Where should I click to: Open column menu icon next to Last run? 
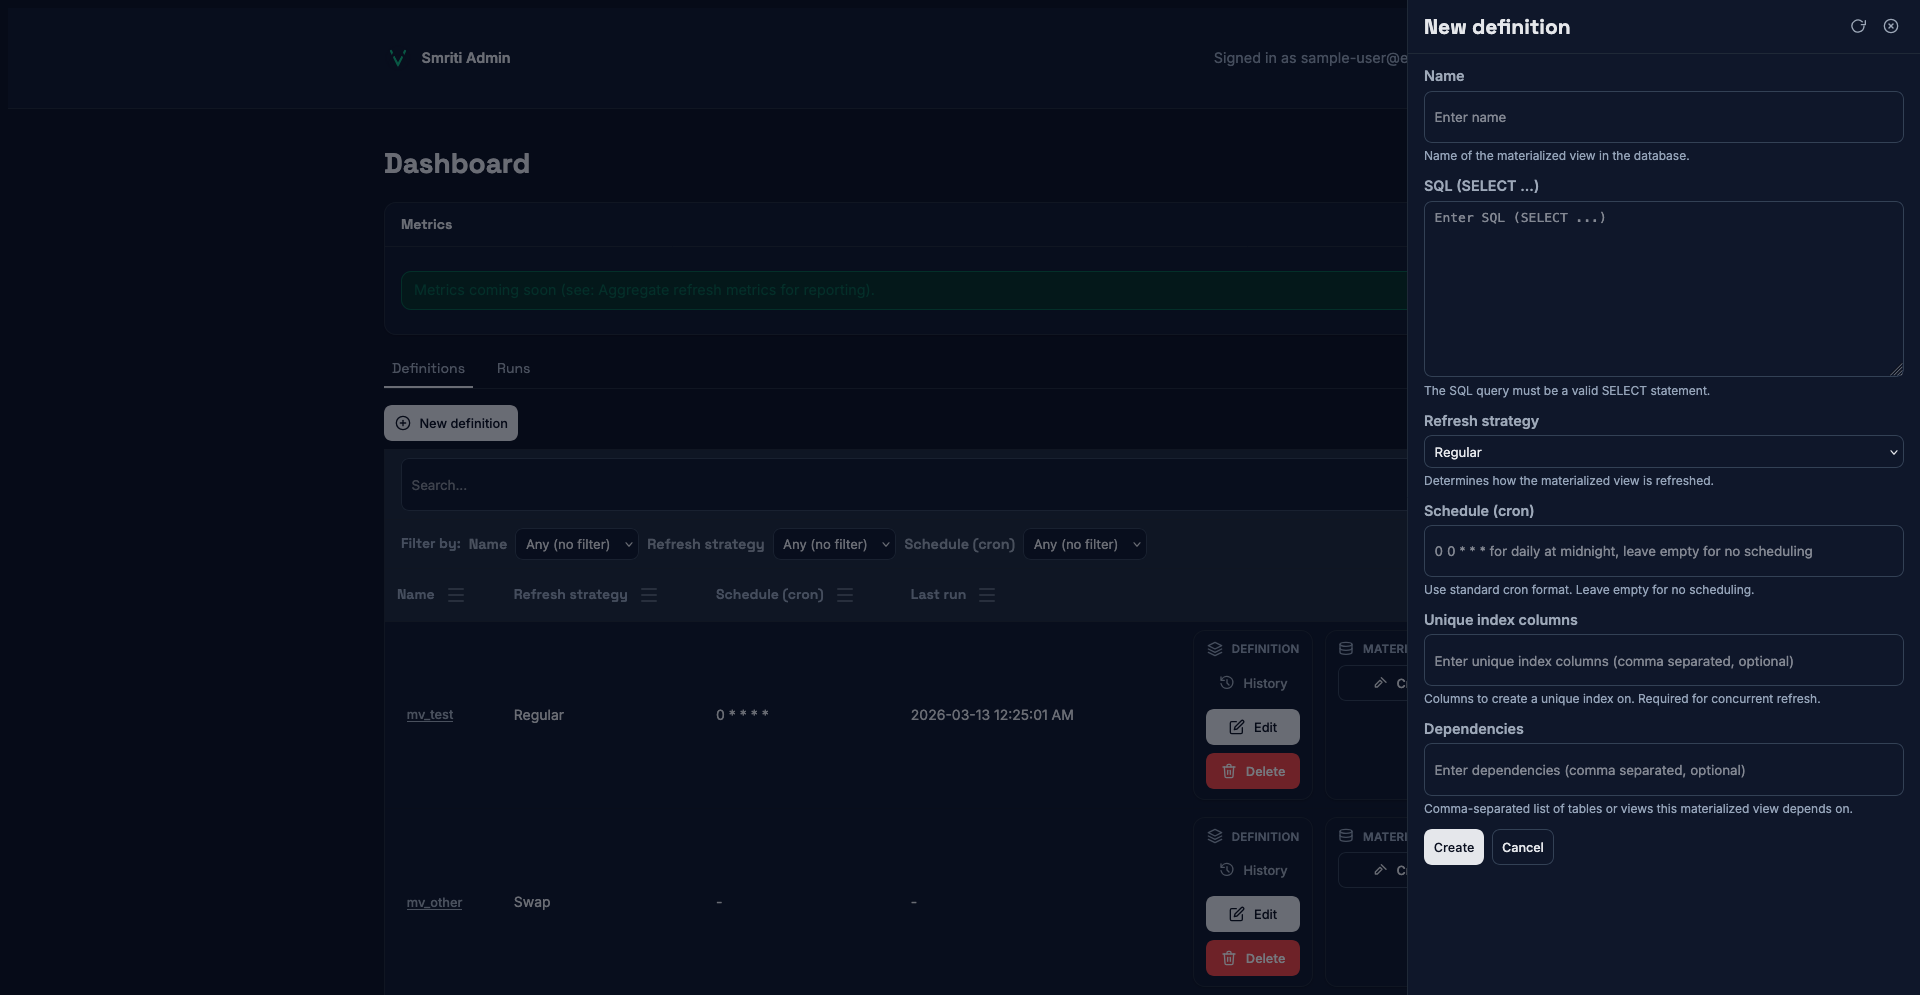tap(987, 595)
